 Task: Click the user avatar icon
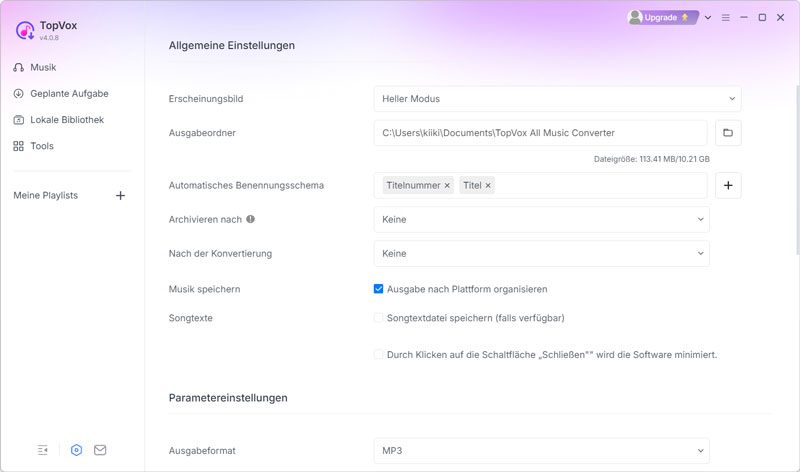(x=635, y=17)
